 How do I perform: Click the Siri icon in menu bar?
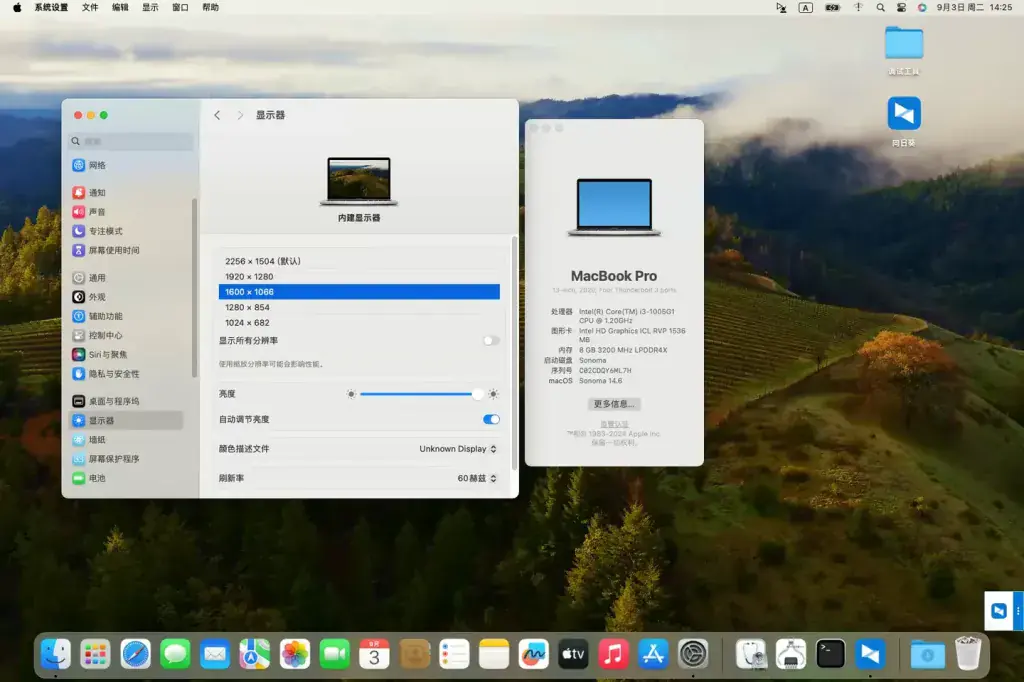point(921,7)
